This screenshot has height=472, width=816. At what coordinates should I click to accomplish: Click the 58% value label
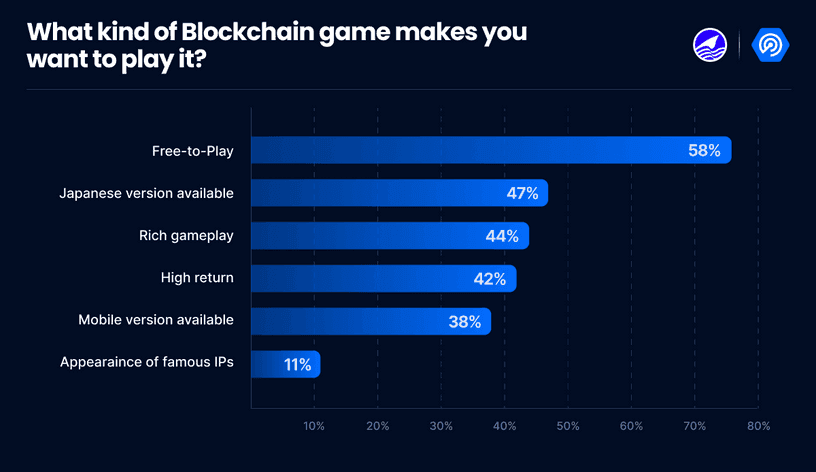[704, 151]
